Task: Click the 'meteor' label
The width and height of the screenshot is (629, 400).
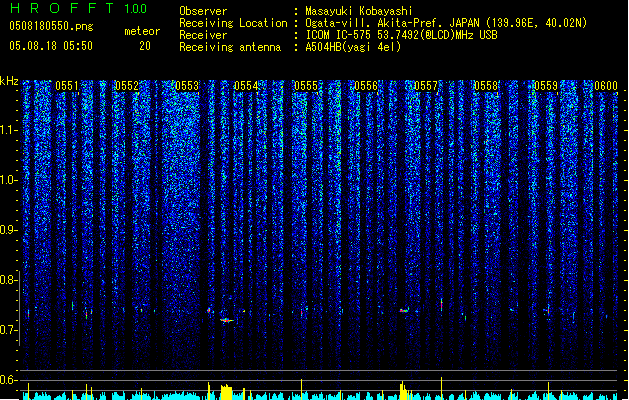Action: point(142,31)
